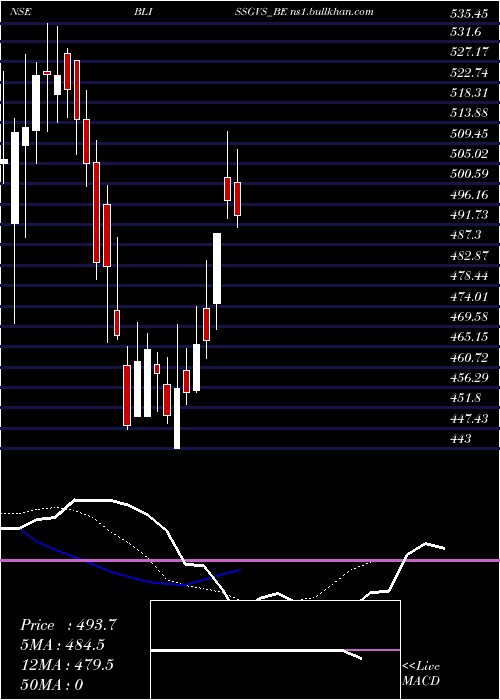Screen dimensions: 500x700
Task: Click the 456.29 price level label
Action: 469,379
